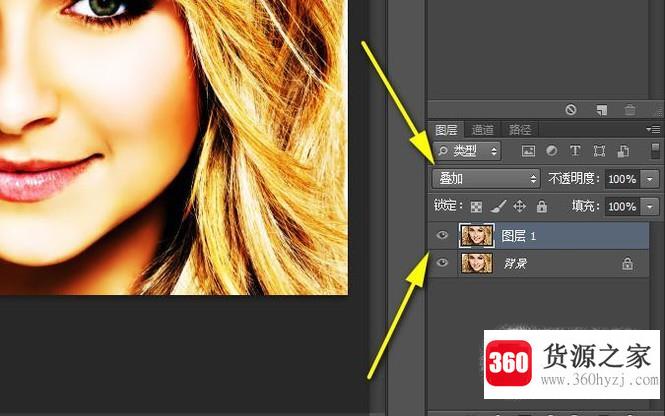Screen dimensions: 665x416
Task: Filter for adjustment layers icon
Action: 551,151
